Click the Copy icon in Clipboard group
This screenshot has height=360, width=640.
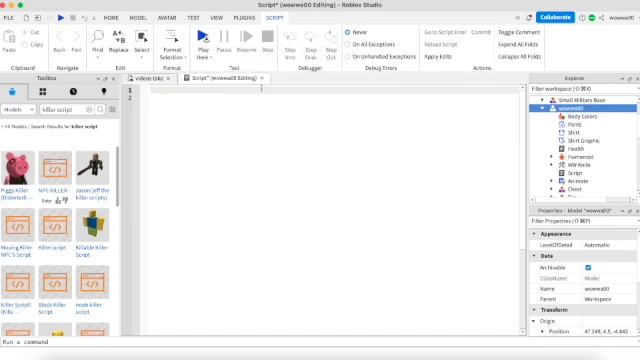tap(24, 44)
